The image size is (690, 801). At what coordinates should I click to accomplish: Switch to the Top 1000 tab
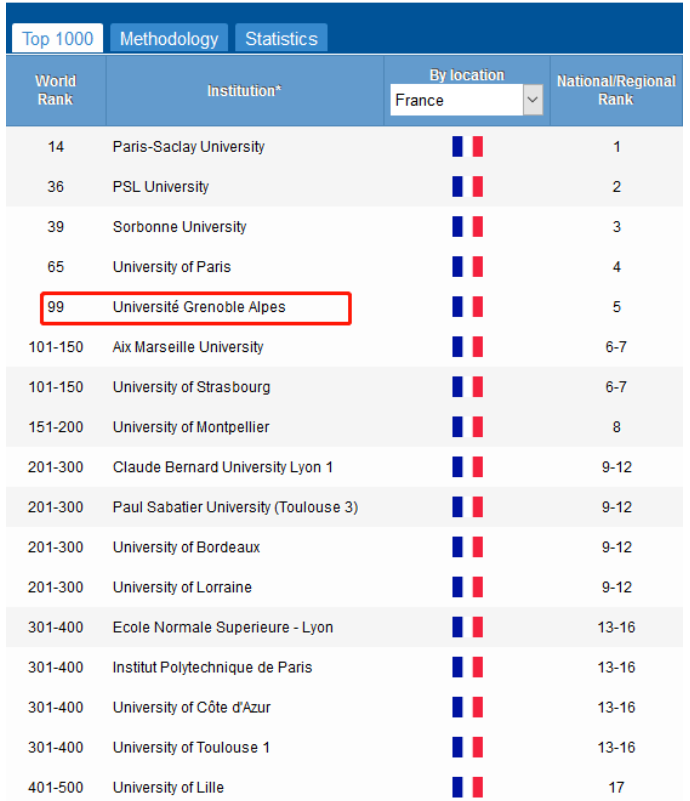pyautogui.click(x=57, y=38)
